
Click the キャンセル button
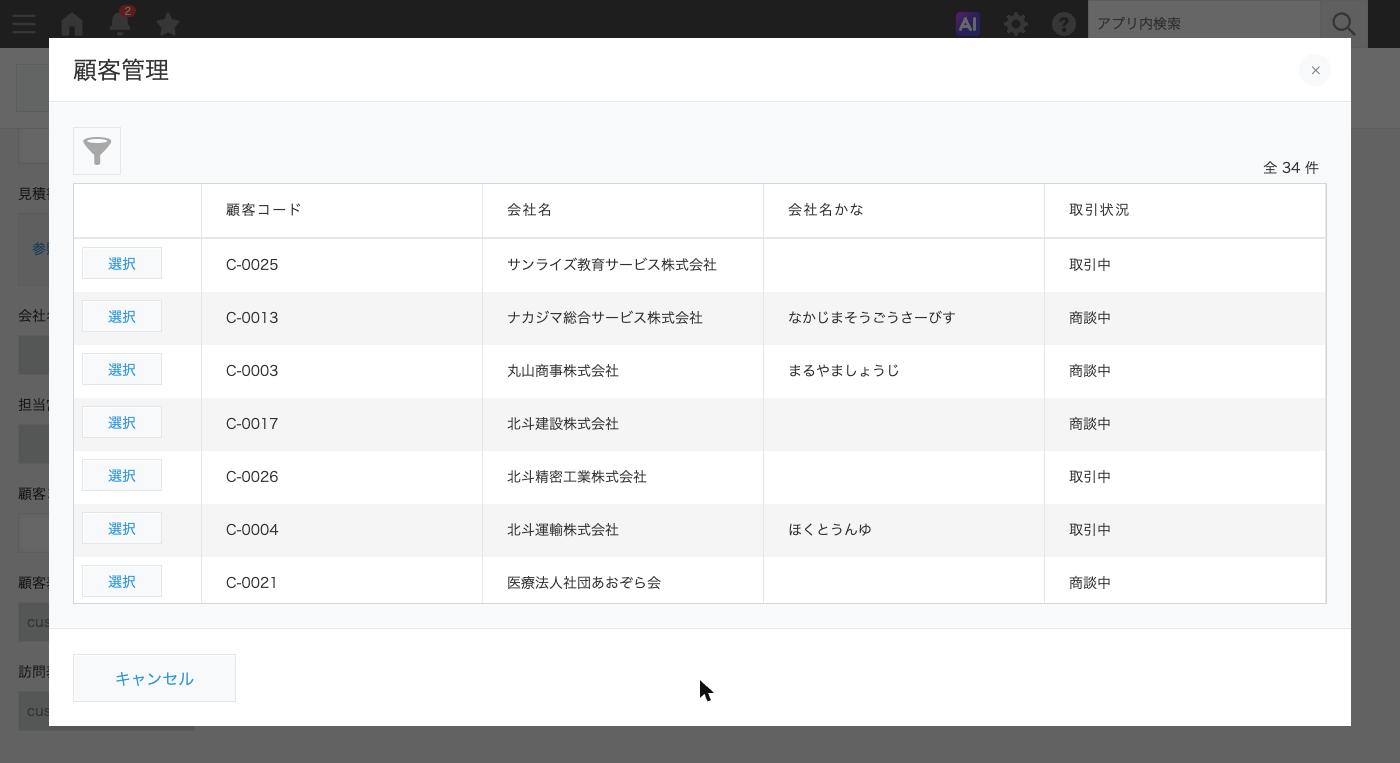[154, 678]
